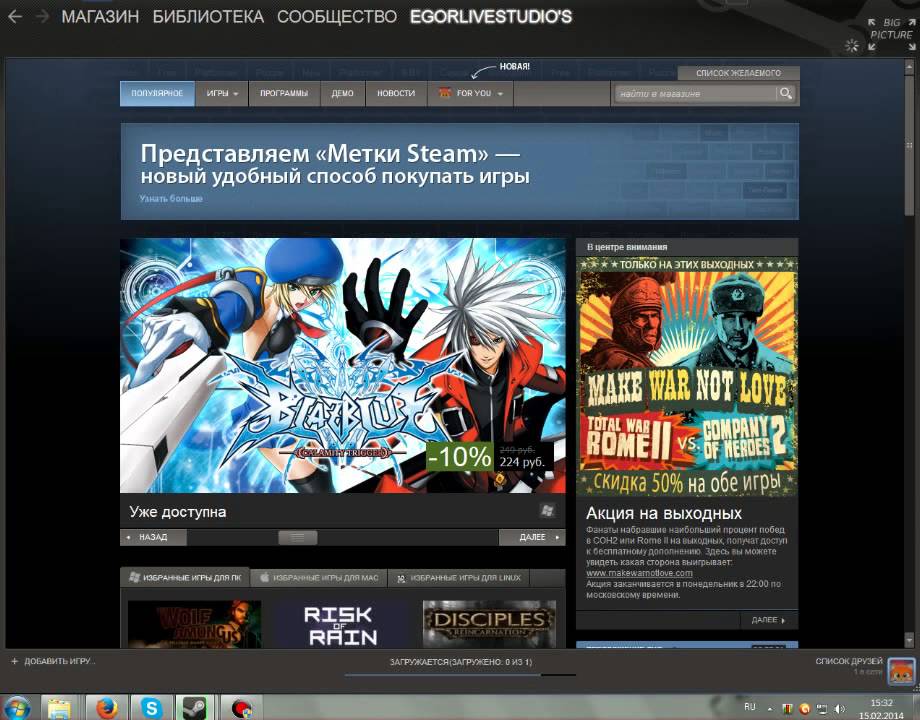The height and width of the screenshot is (720, 920).
Task: Open the ДЕМО store tab
Action: point(343,93)
